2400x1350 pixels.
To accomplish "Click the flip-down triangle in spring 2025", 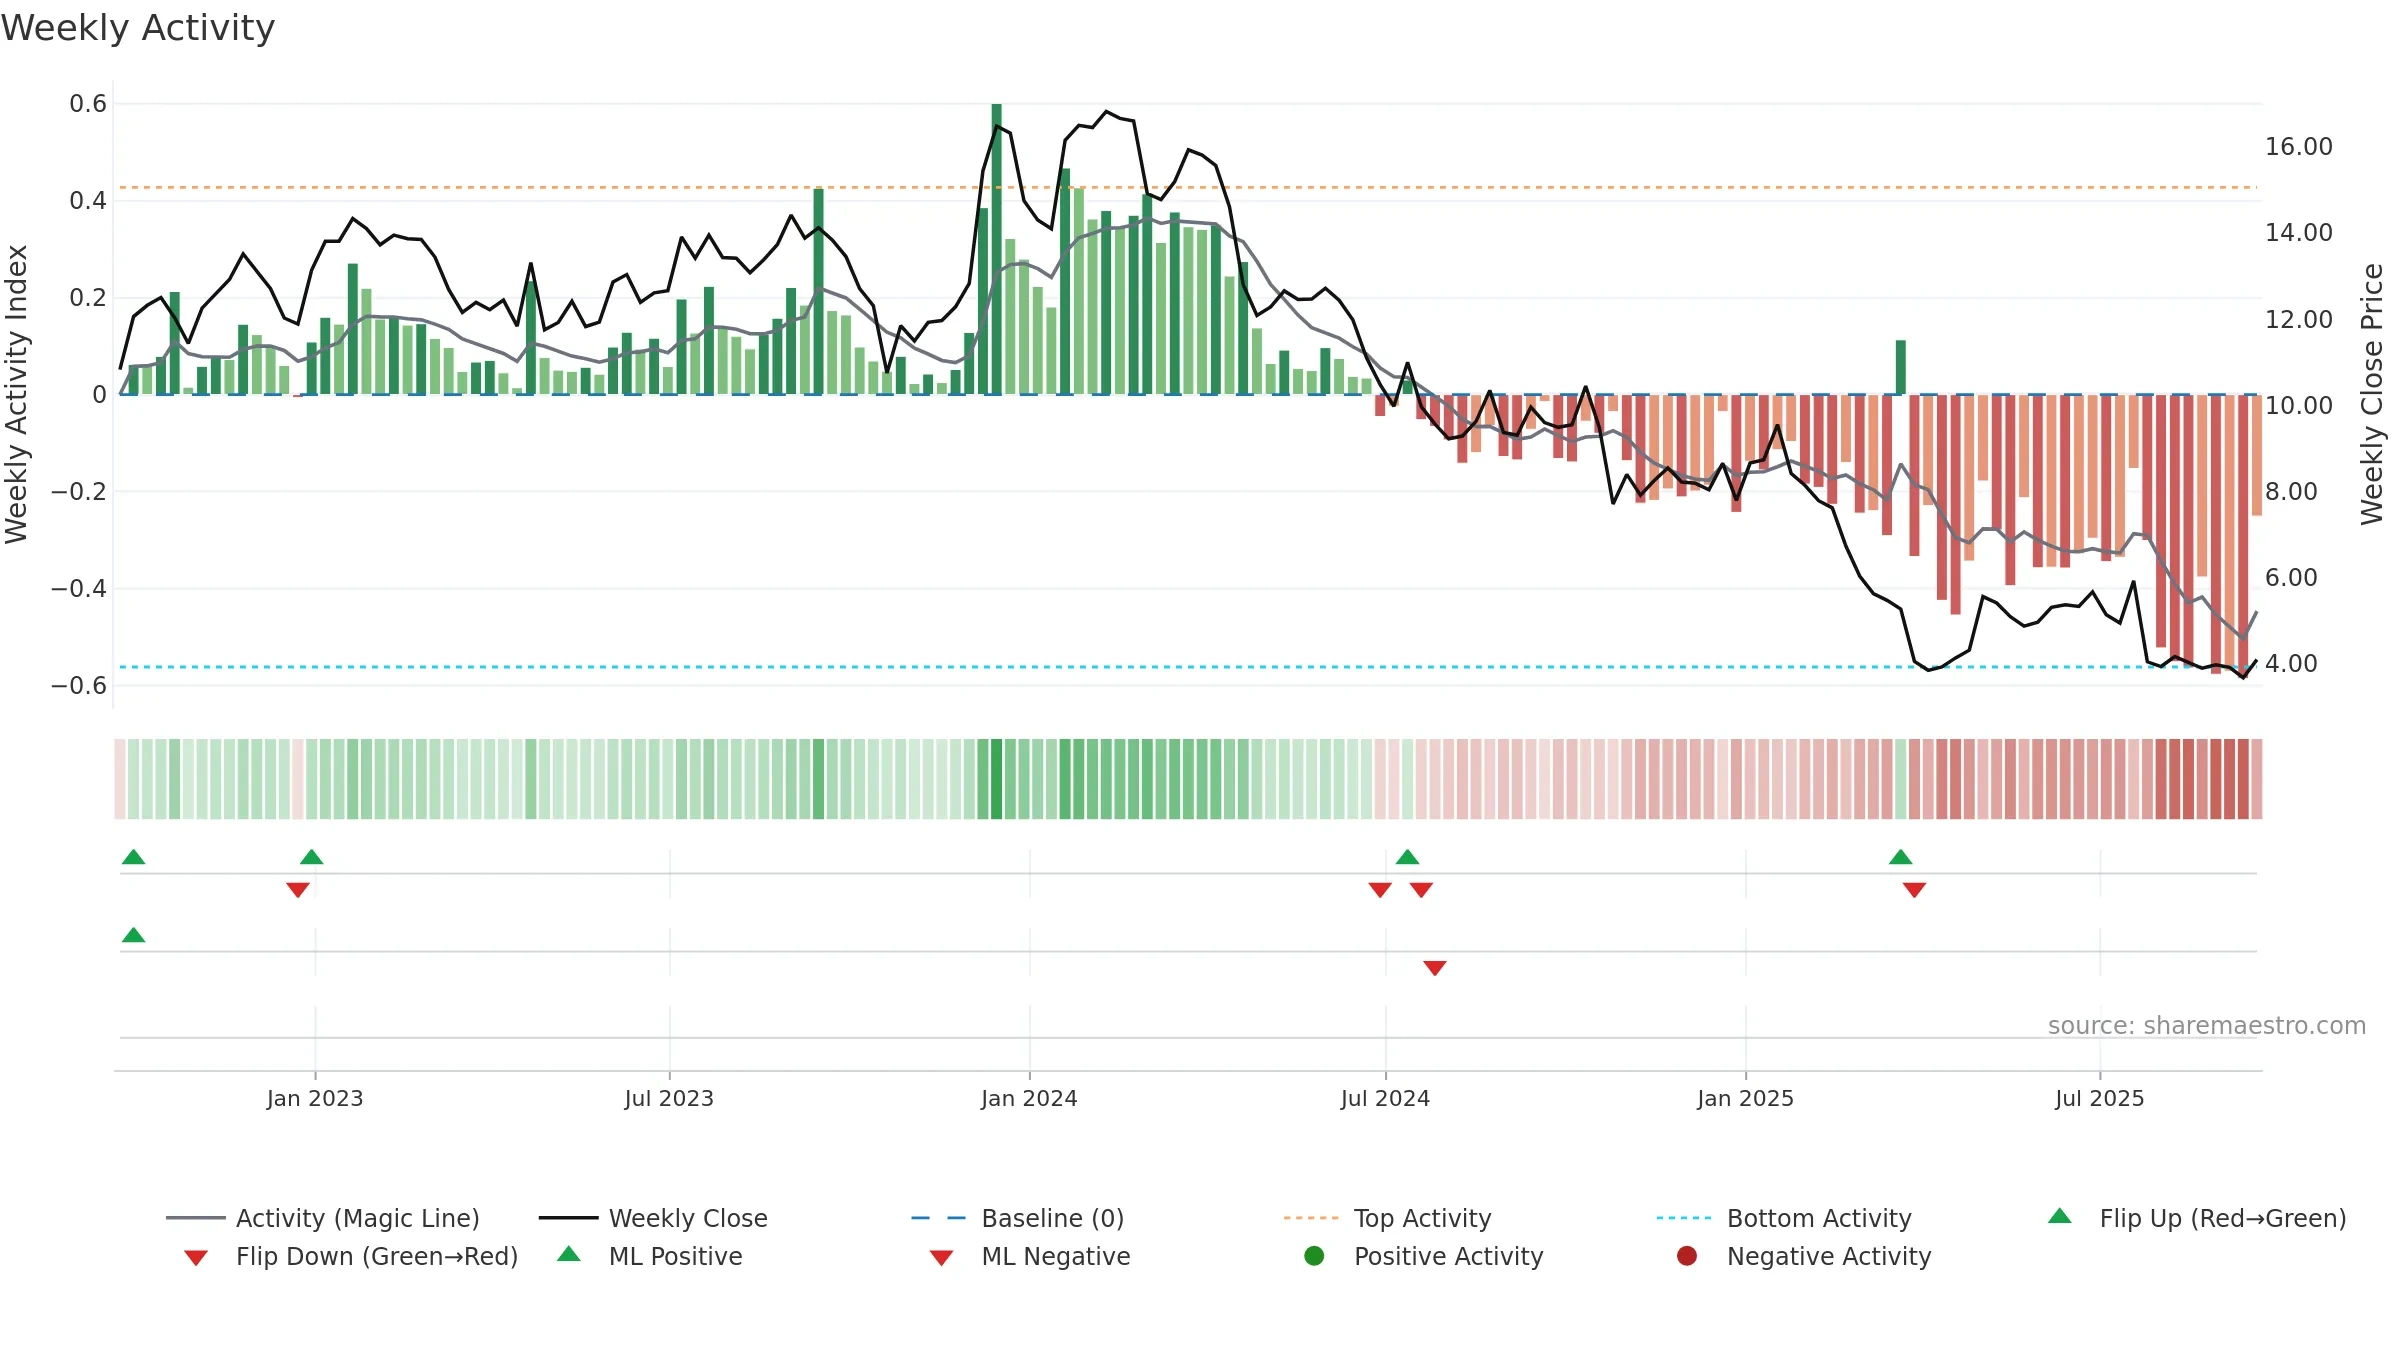I will [1914, 890].
